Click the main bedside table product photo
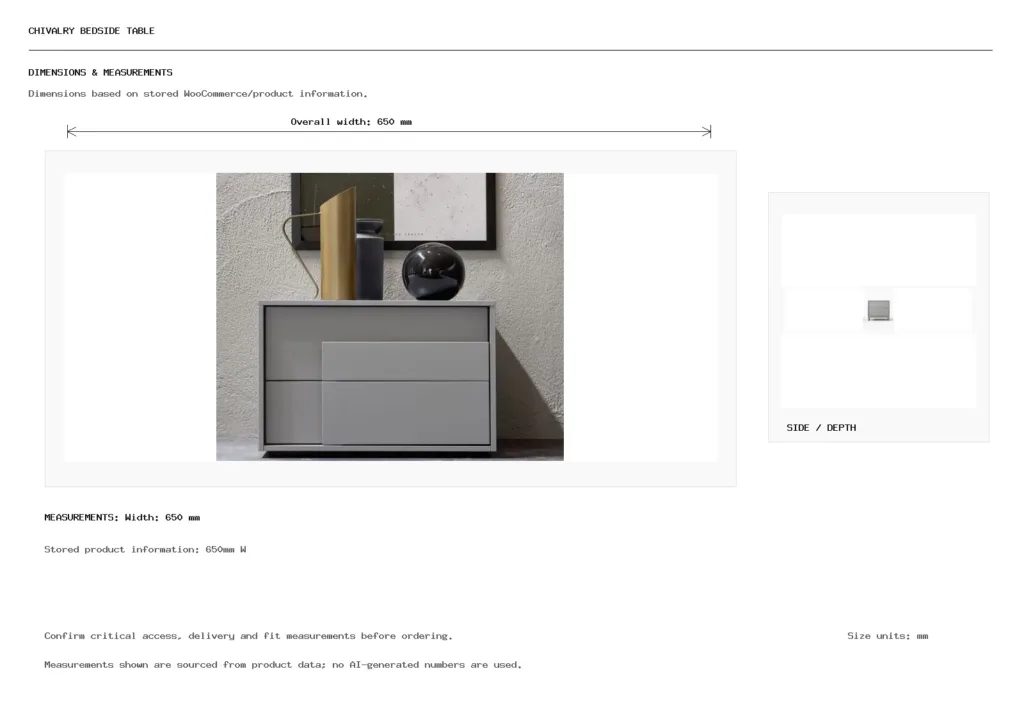The height and width of the screenshot is (717, 1024). pyautogui.click(x=390, y=317)
